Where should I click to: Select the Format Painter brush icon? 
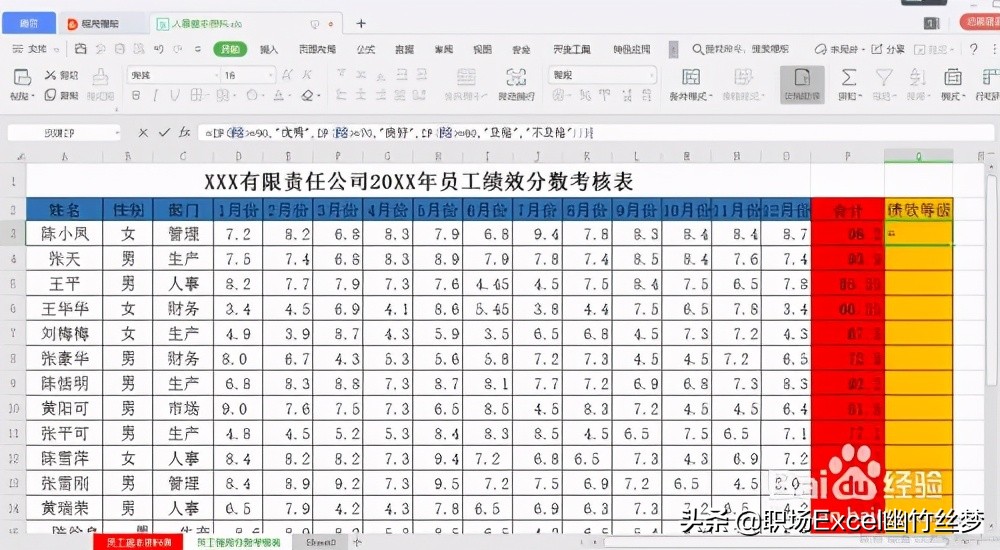(100, 77)
